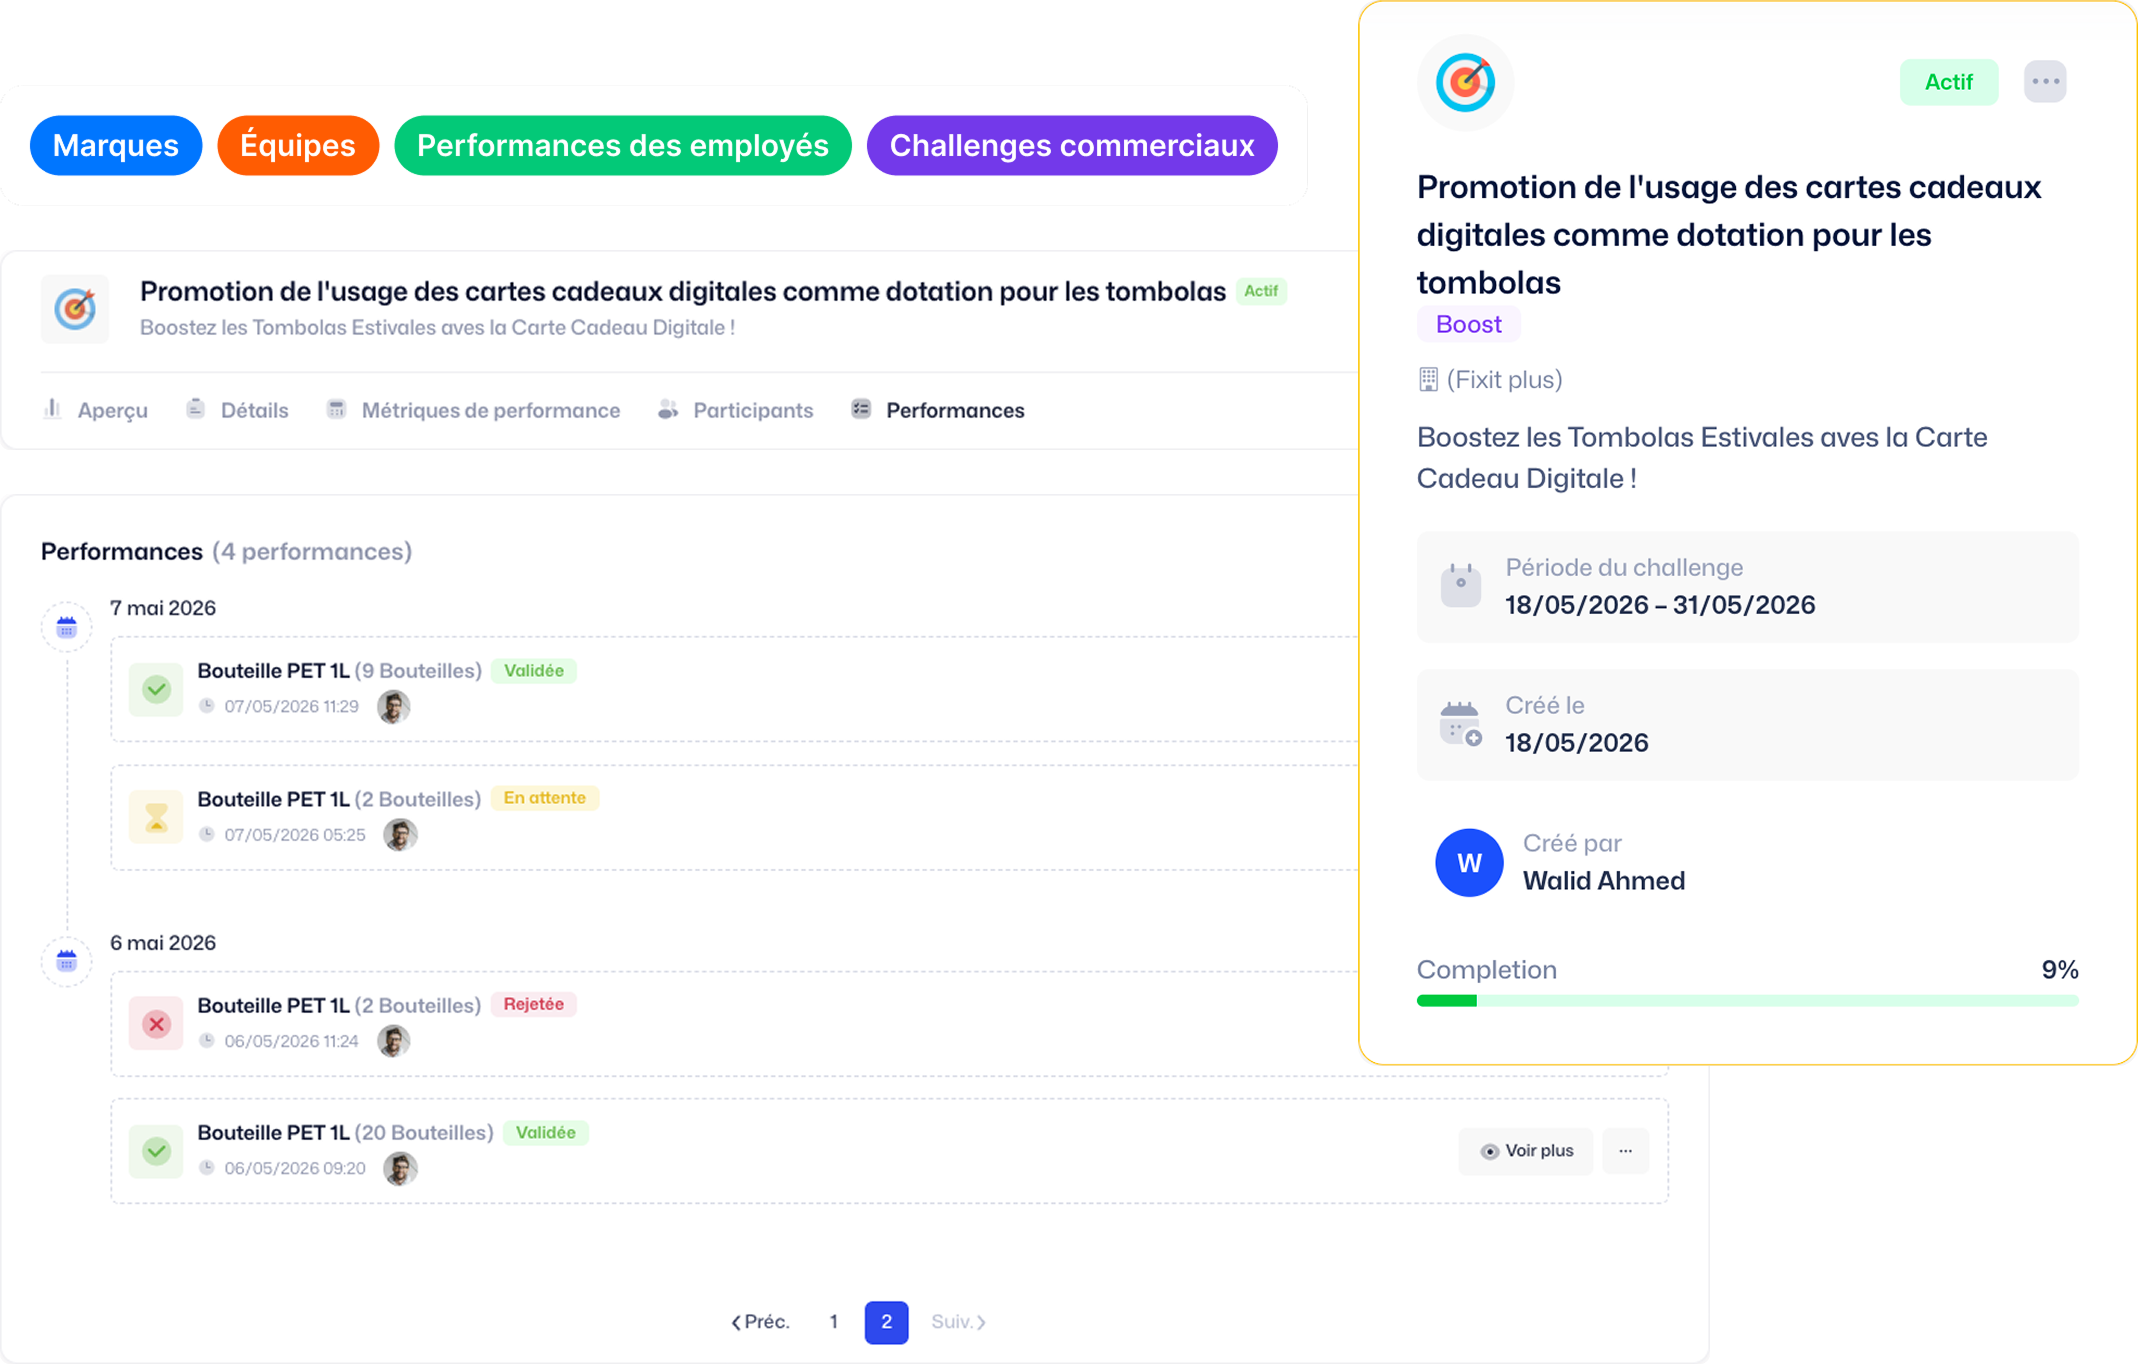This screenshot has height=1364, width=2138.
Task: Click the Challenges commerciaux purple button
Action: point(1072,146)
